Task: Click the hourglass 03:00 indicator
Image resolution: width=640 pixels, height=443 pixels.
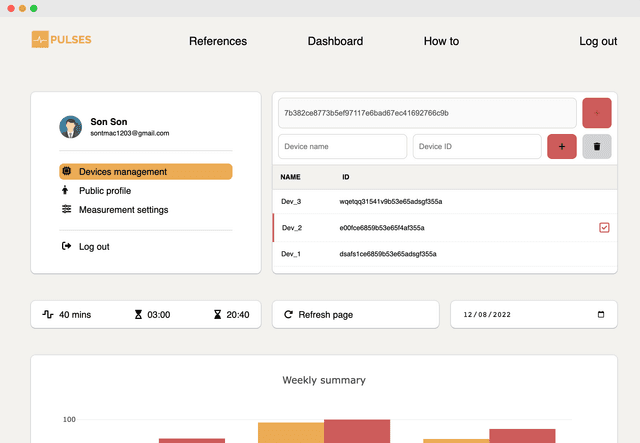Action: 139,314
